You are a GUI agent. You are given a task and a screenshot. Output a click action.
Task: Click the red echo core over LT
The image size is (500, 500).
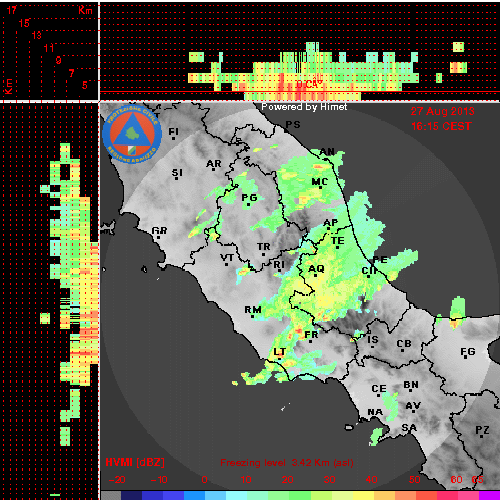(289, 362)
